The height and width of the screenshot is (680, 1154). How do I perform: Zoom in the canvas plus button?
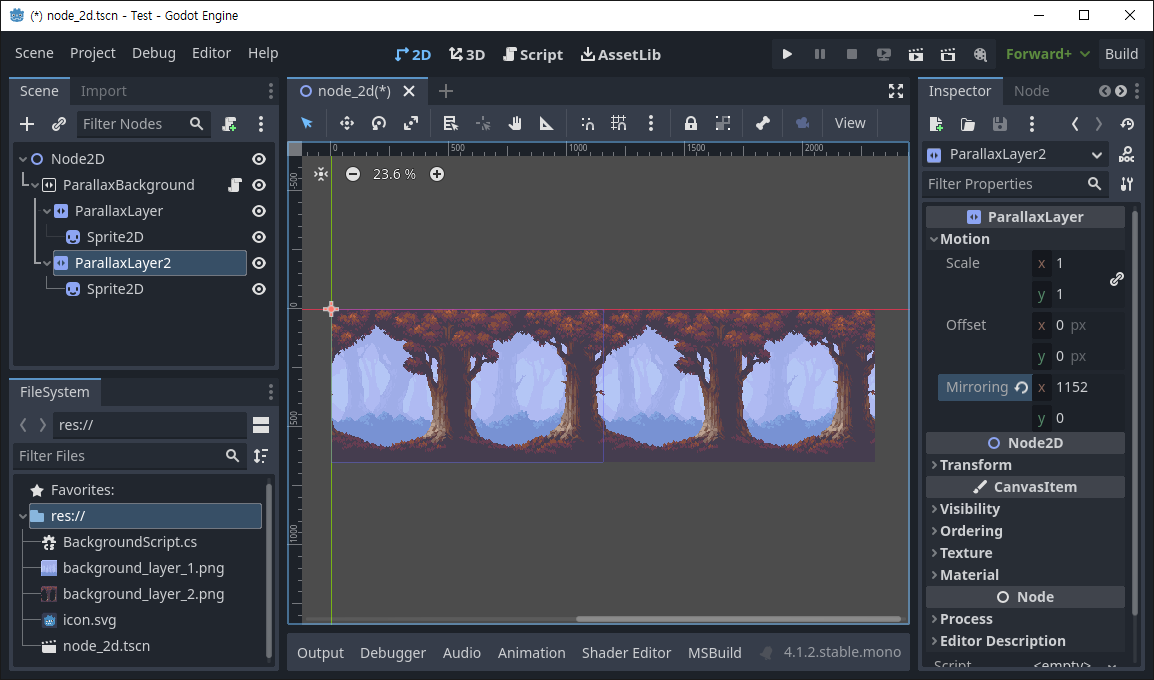click(436, 174)
